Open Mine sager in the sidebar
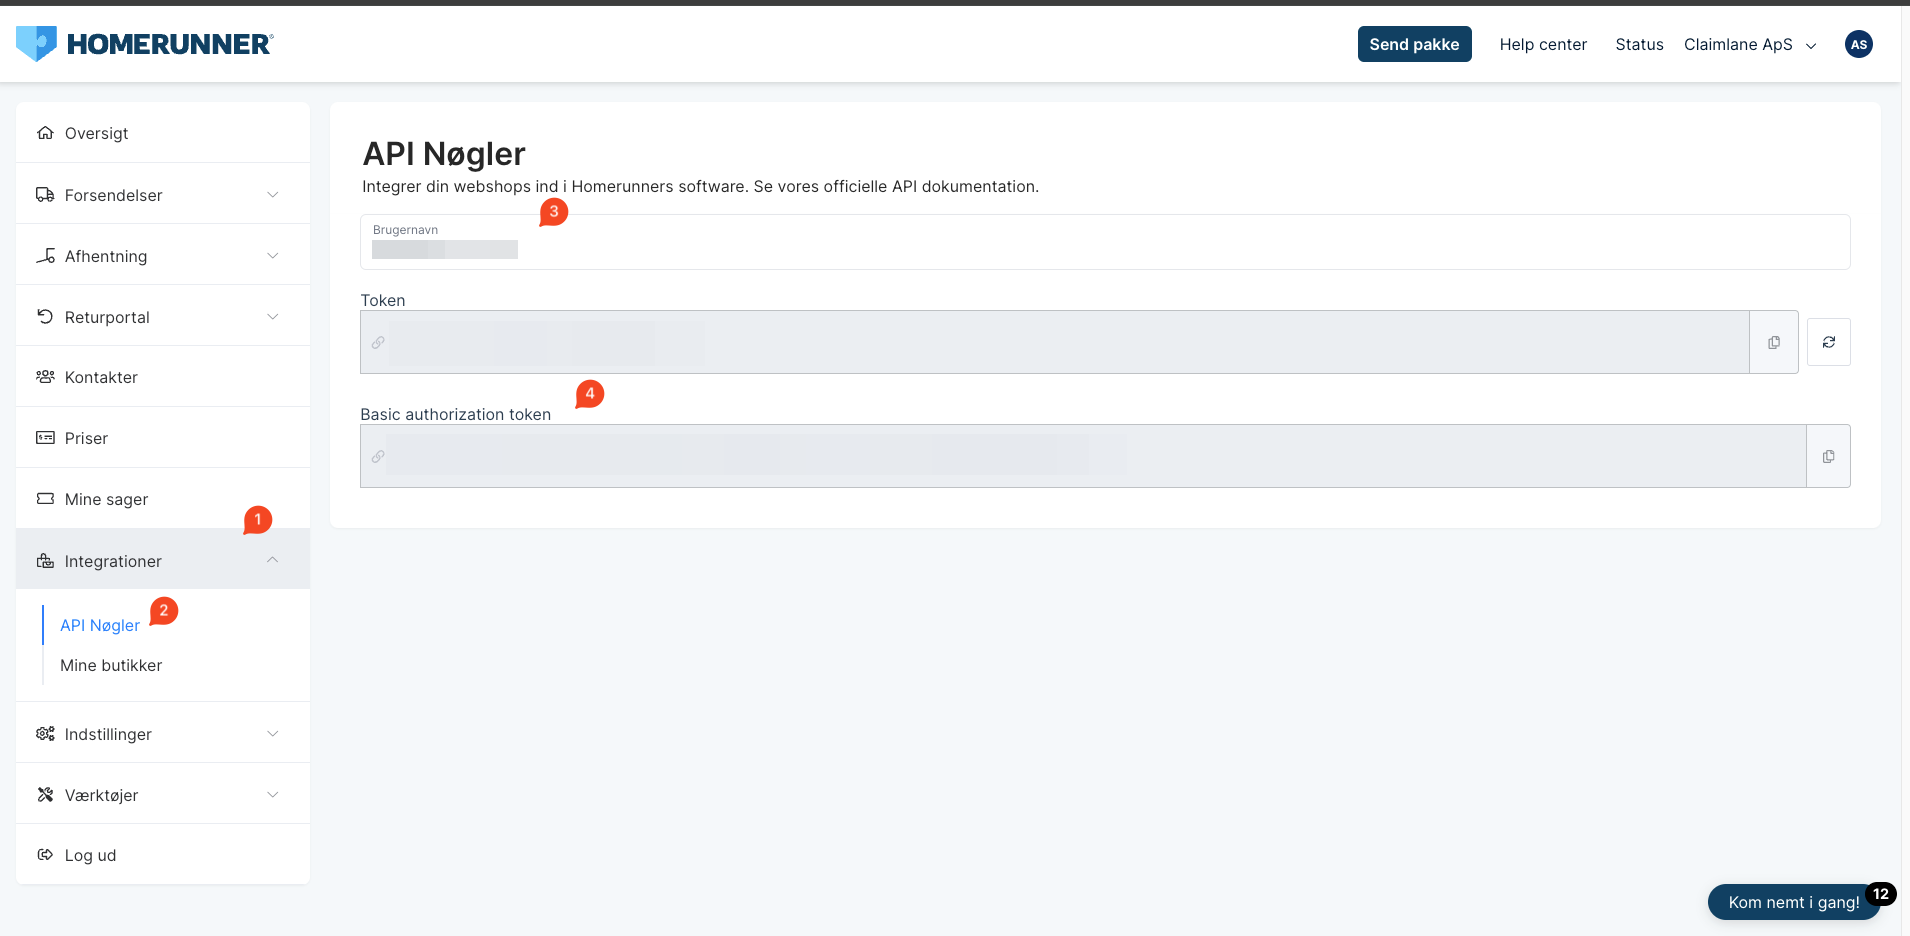This screenshot has height=936, width=1910. tap(163, 499)
